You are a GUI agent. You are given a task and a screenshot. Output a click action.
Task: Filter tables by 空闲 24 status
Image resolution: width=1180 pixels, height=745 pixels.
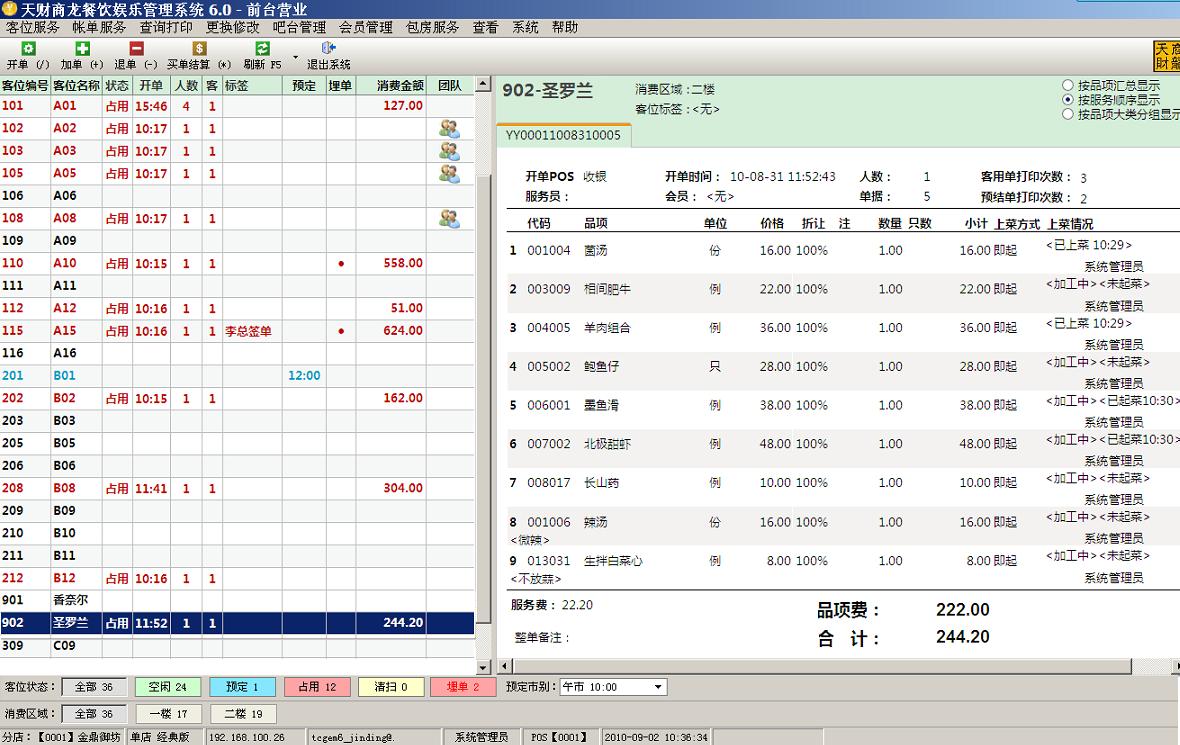[x=167, y=687]
